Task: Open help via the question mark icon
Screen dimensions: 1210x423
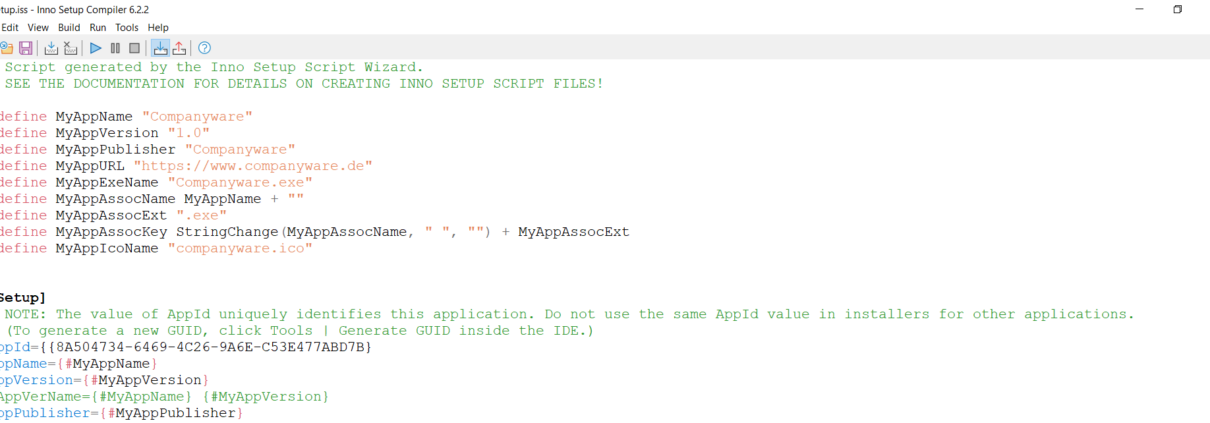Action: [204, 48]
